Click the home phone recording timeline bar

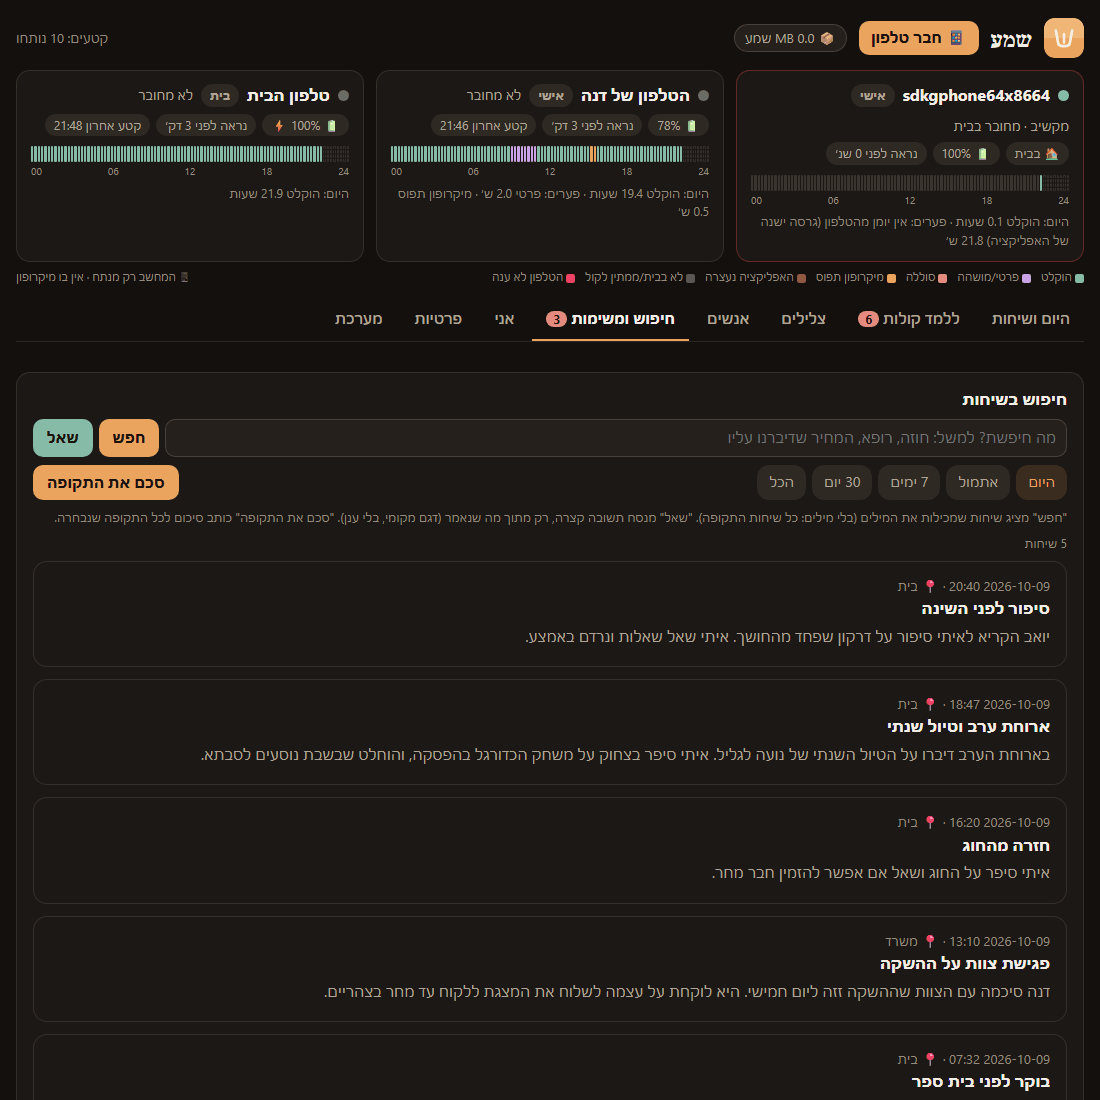point(190,154)
